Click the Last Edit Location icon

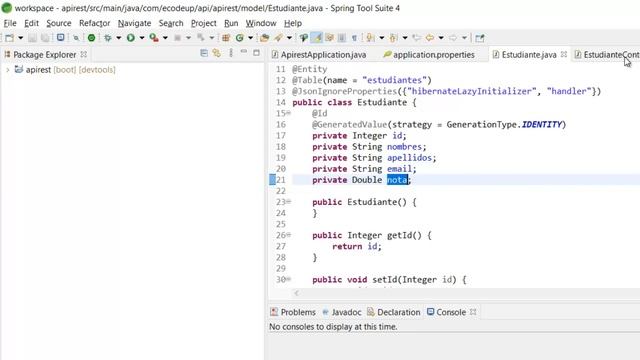coord(416,38)
